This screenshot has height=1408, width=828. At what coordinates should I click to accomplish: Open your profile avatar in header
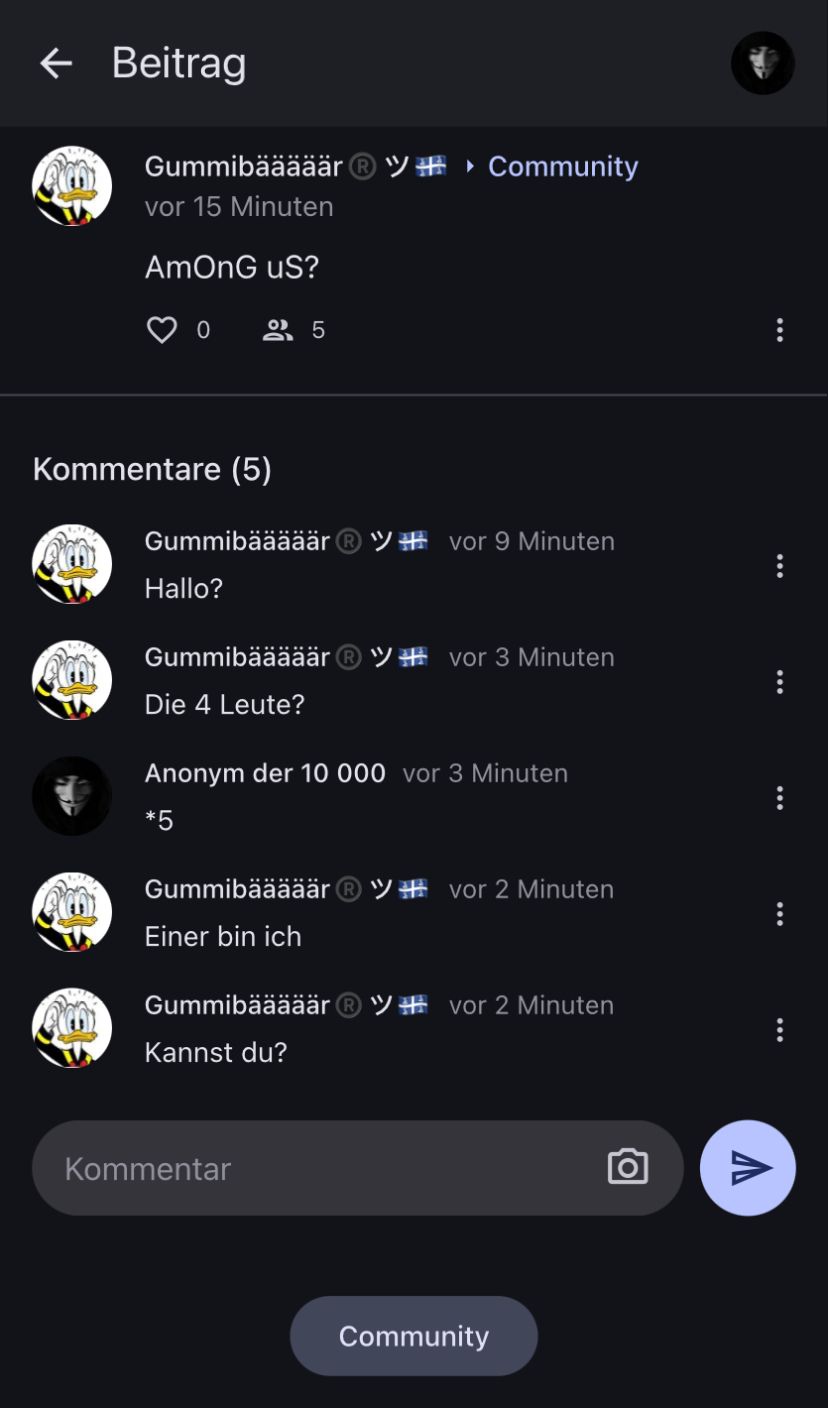click(762, 64)
